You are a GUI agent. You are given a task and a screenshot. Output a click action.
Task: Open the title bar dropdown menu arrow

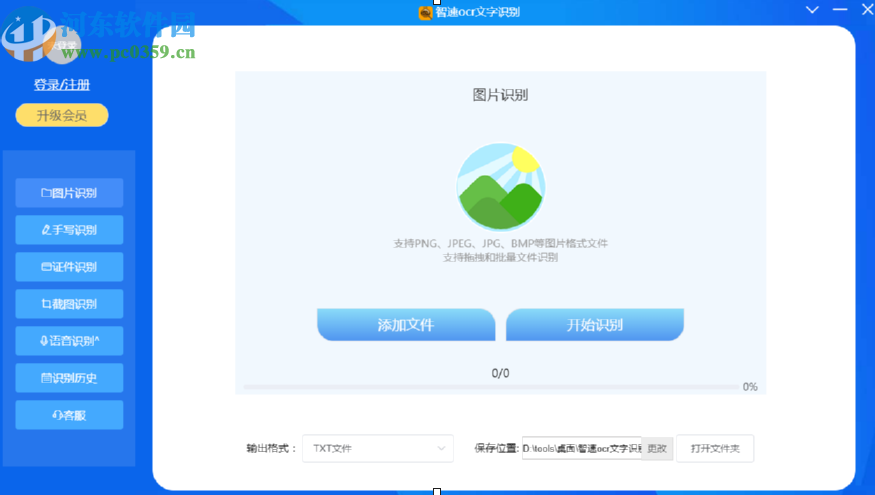click(x=812, y=10)
